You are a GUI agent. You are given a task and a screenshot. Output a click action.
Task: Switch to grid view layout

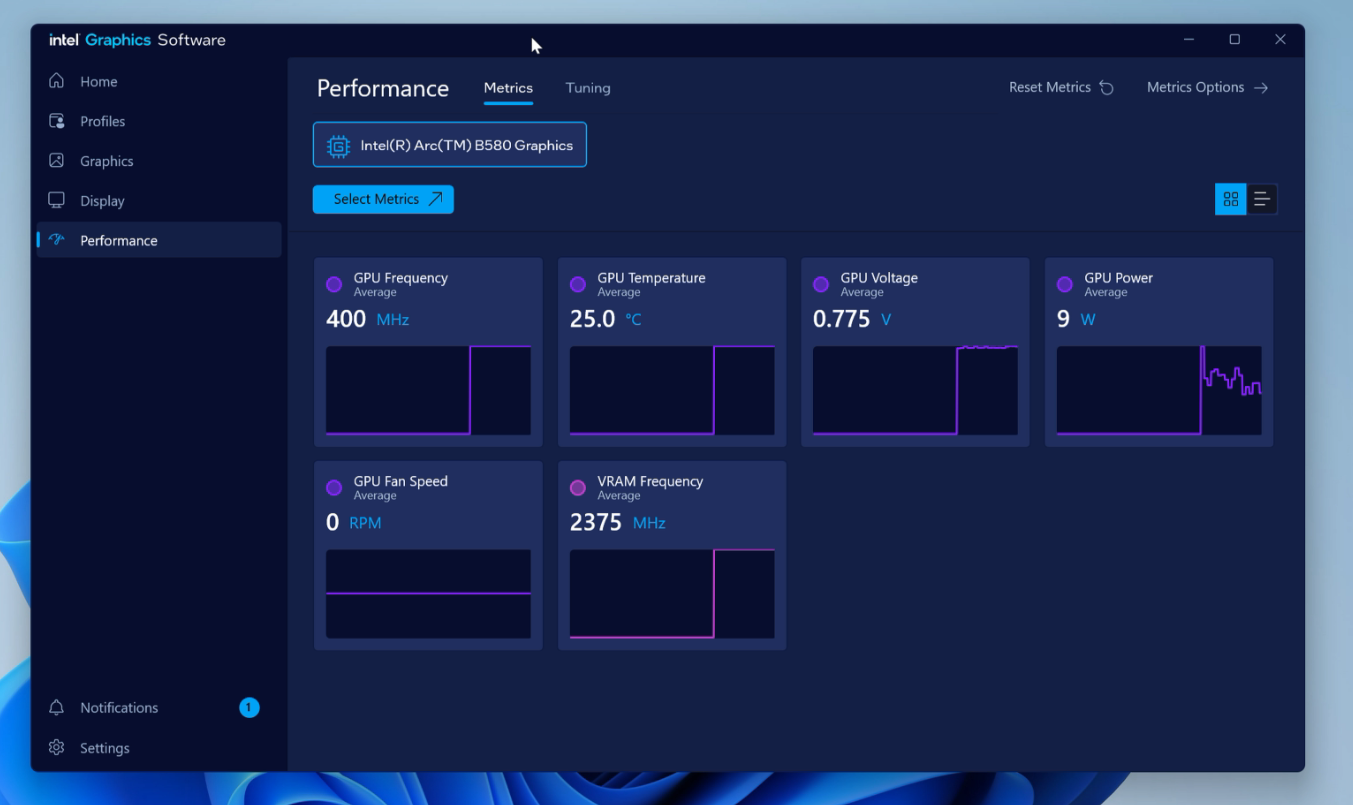pos(1230,199)
